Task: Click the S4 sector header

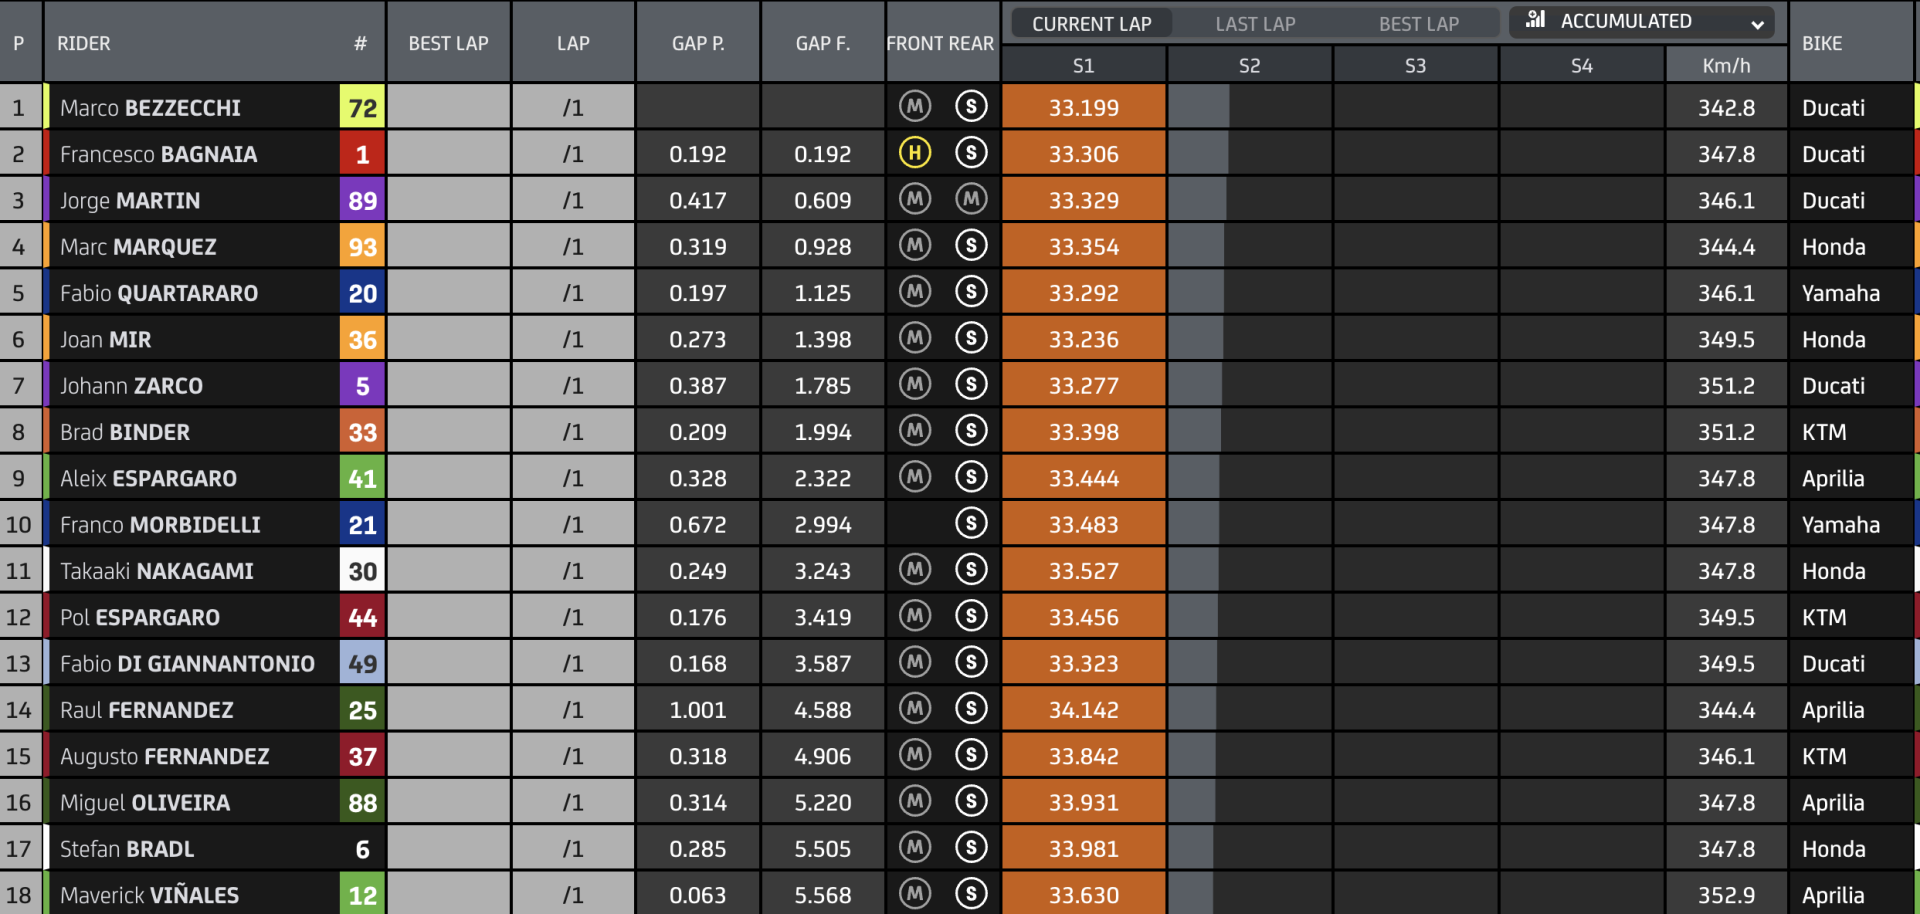Action: point(1581,66)
